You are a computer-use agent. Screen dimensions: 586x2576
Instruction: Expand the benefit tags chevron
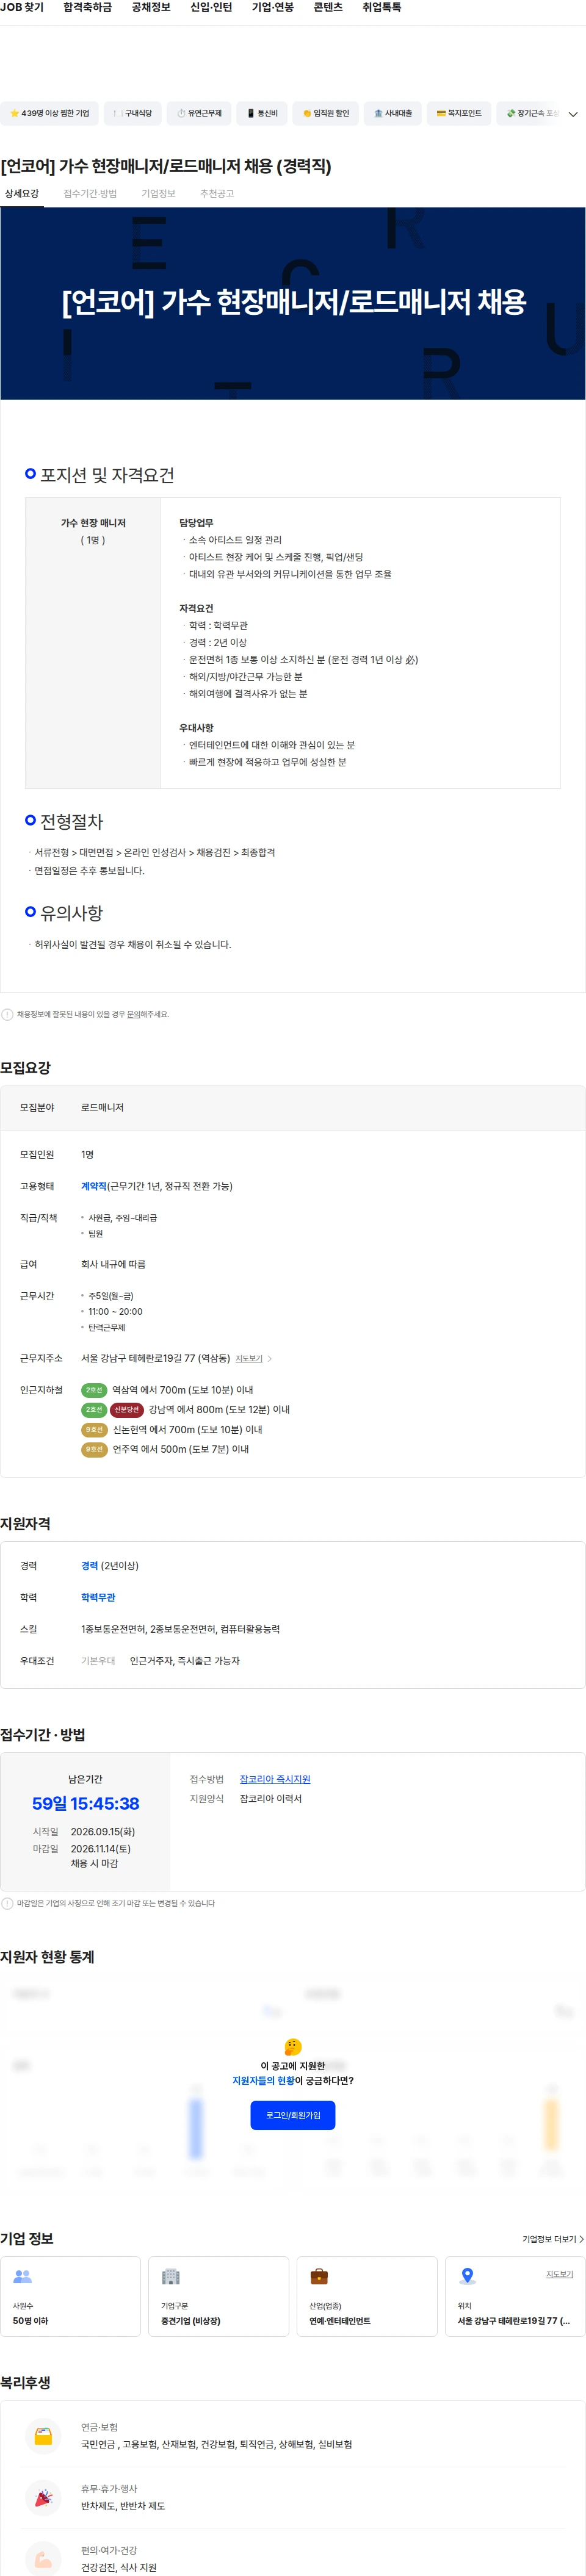[x=573, y=114]
